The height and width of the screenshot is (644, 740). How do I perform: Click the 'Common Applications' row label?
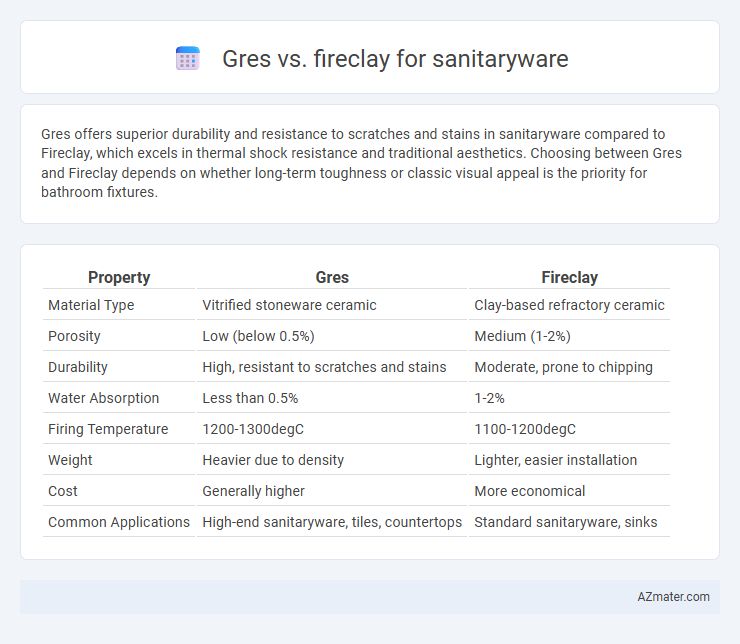119,522
